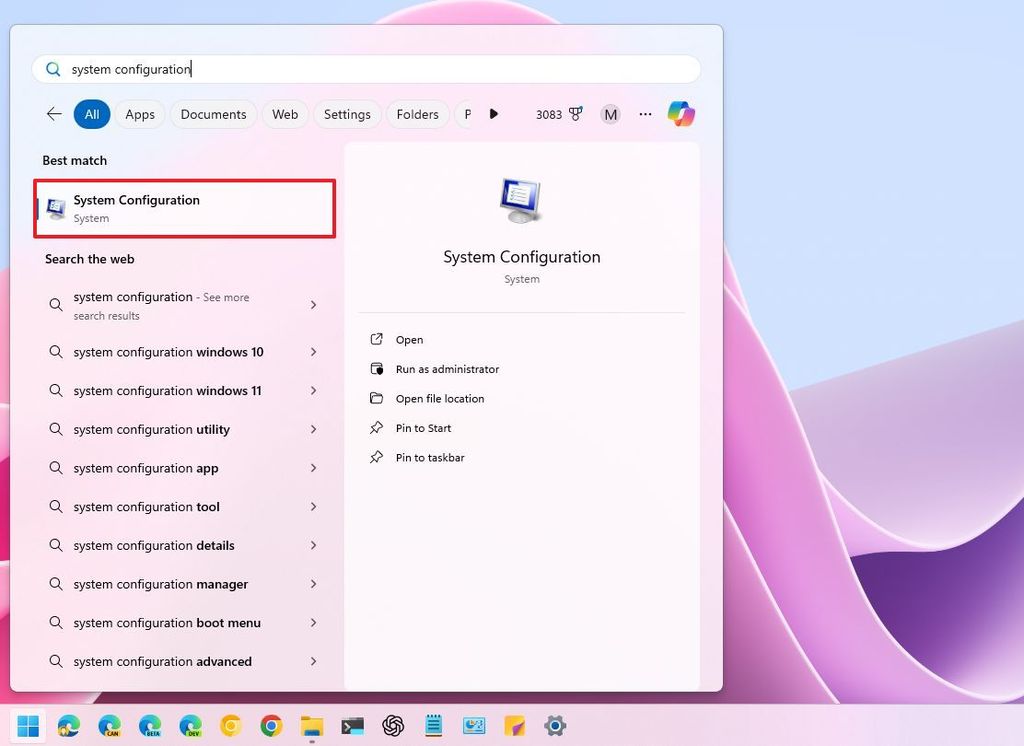Click the arrow to reveal more filter categories

tap(494, 114)
